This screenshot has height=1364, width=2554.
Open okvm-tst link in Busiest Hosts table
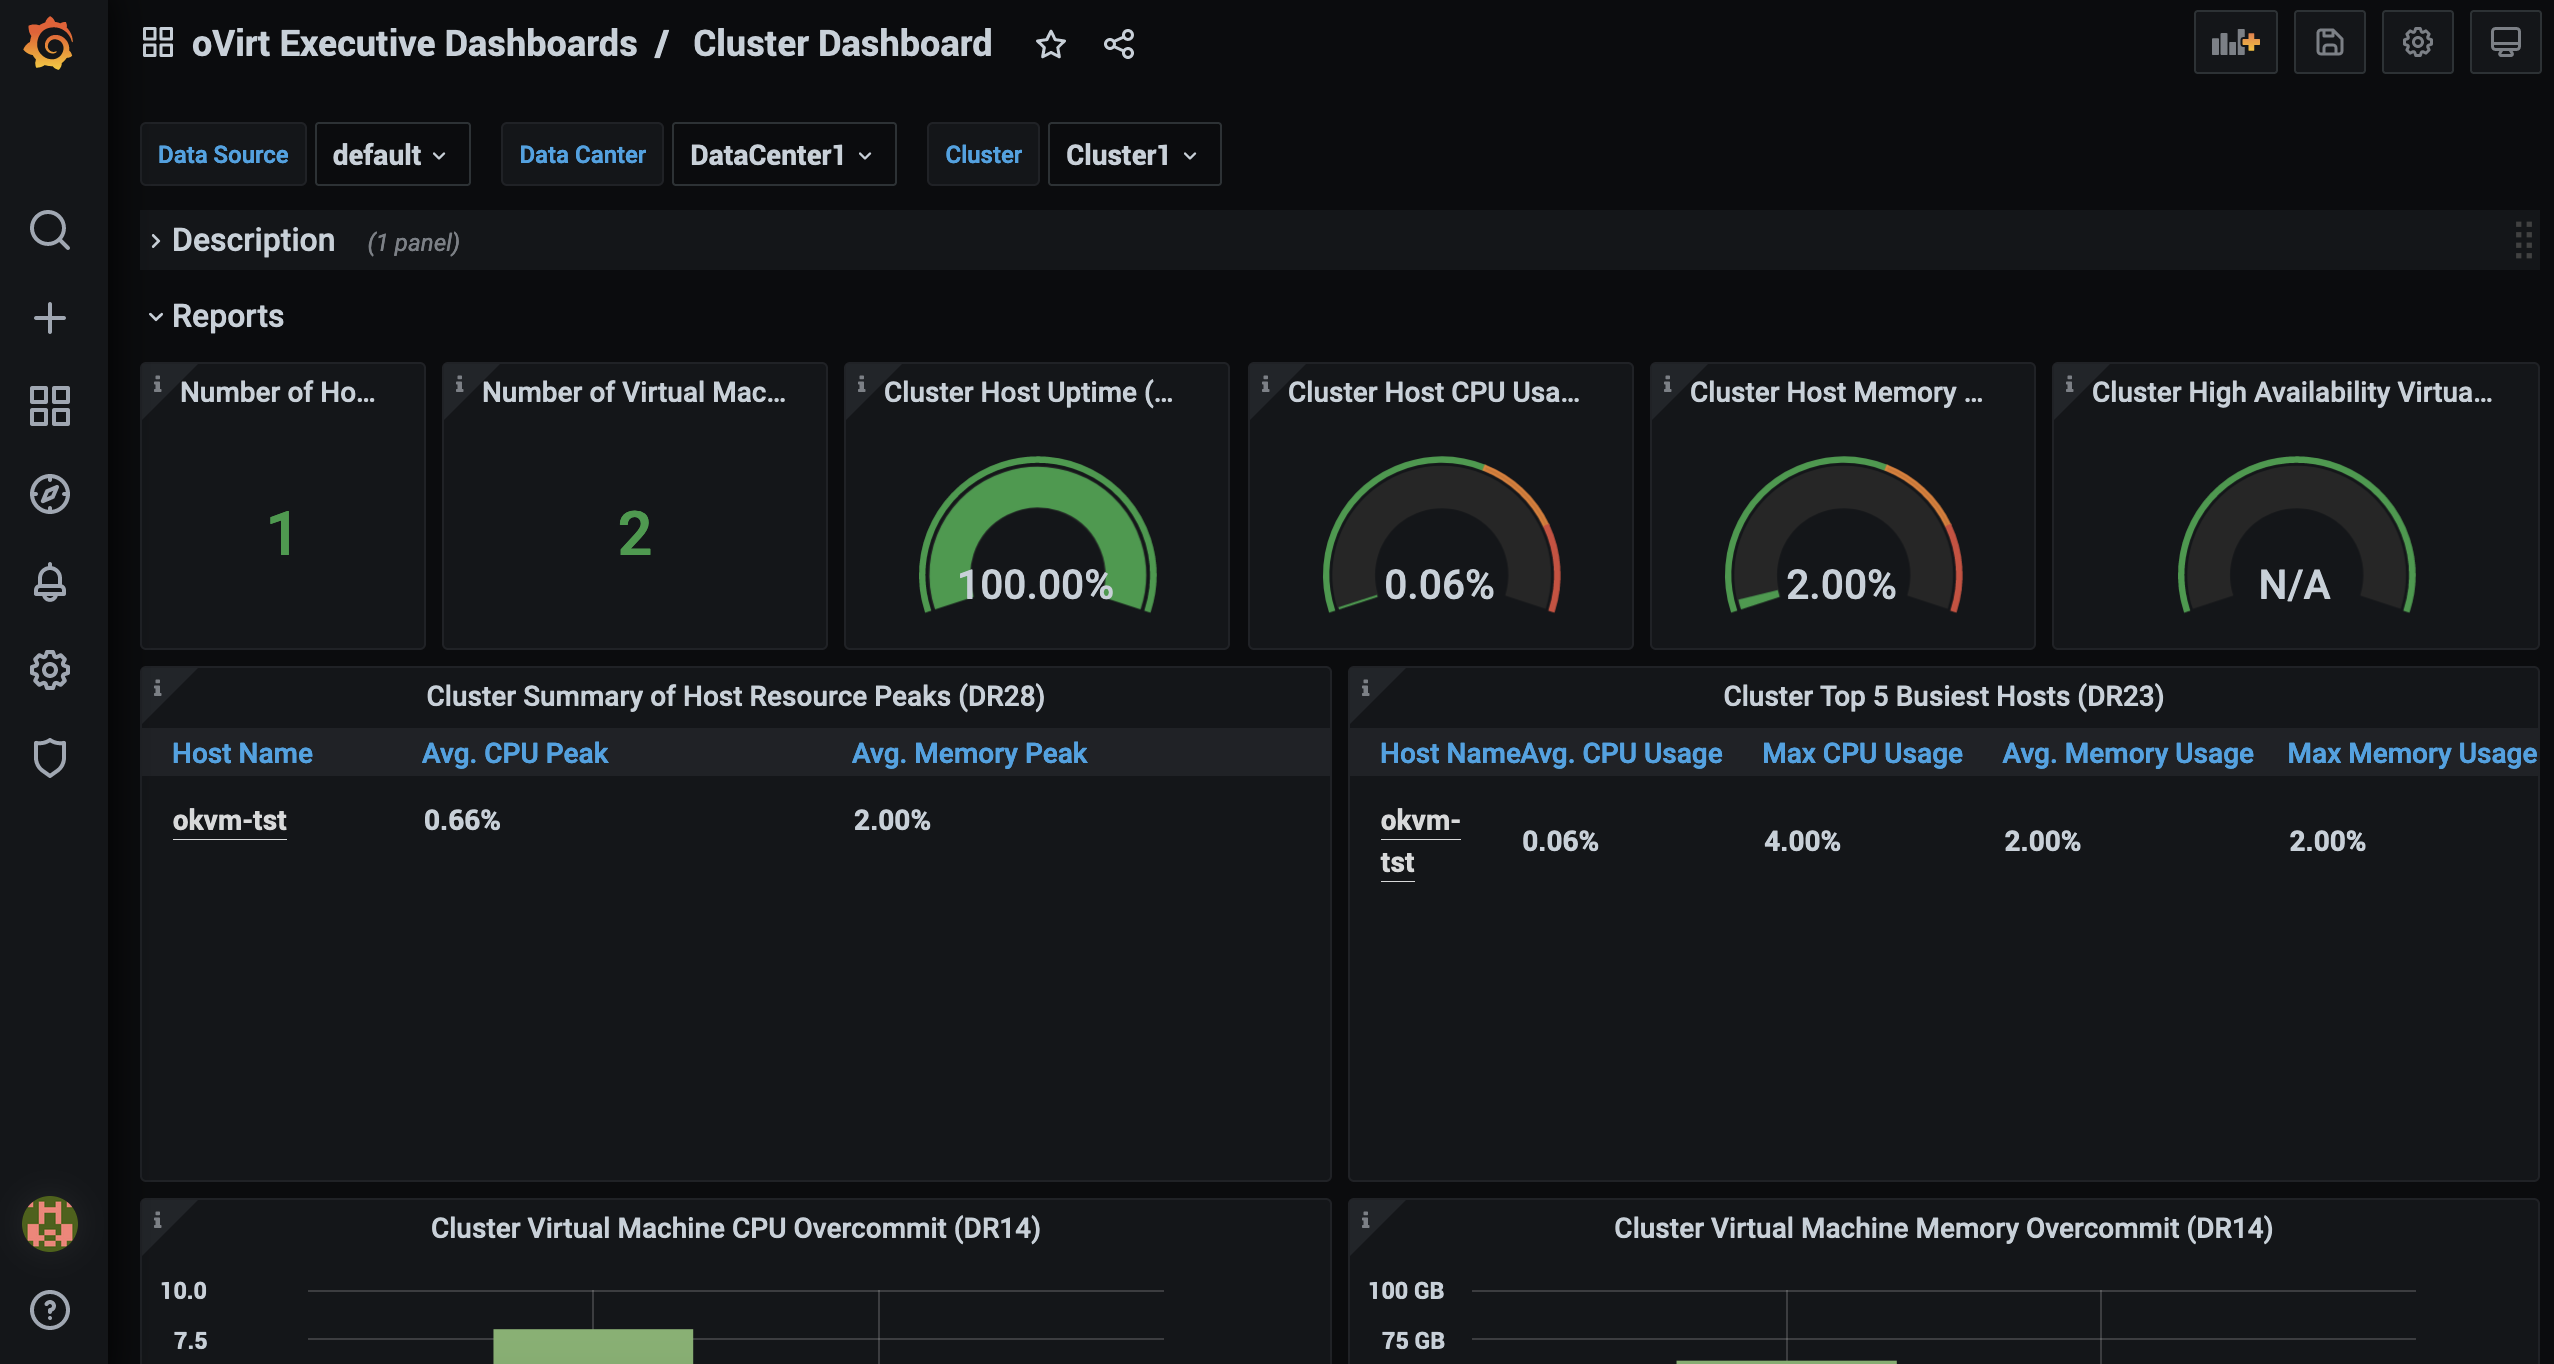click(1419, 841)
